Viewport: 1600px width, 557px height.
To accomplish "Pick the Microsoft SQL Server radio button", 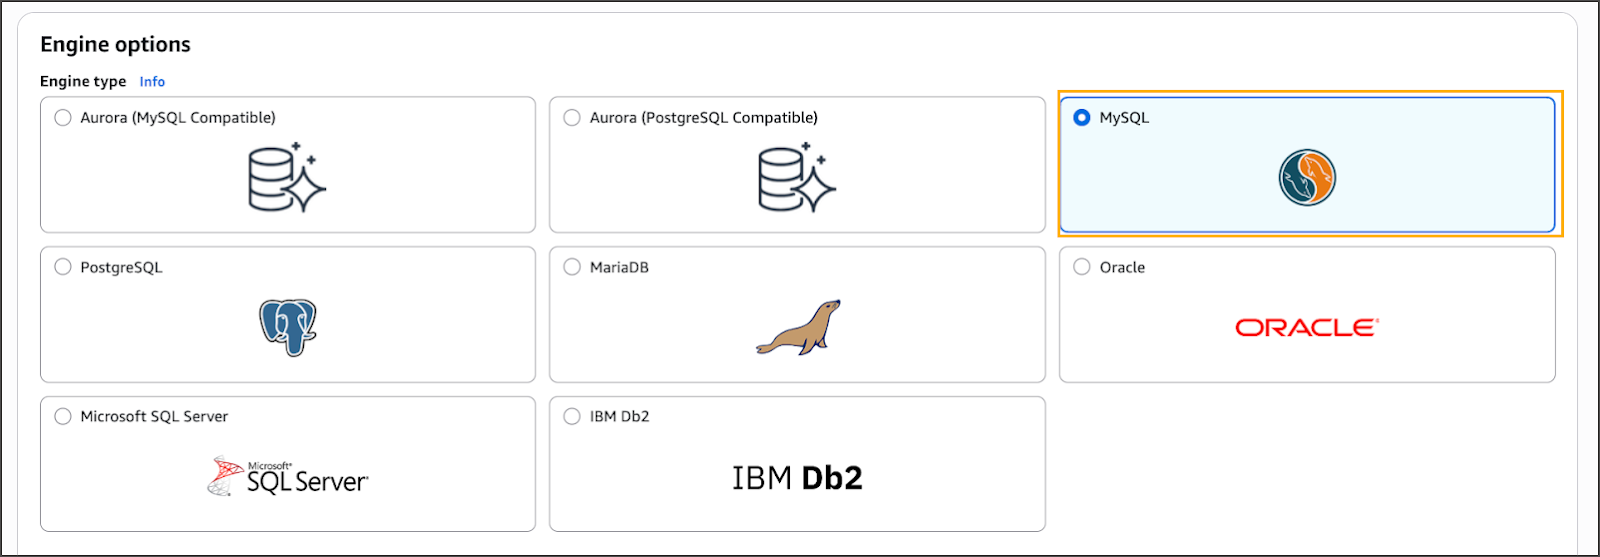I will coord(63,416).
